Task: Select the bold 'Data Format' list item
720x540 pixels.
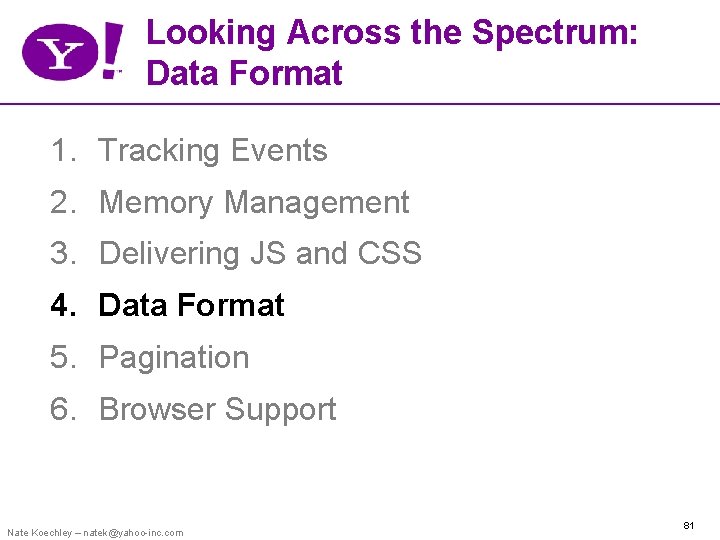Action: [x=192, y=306]
